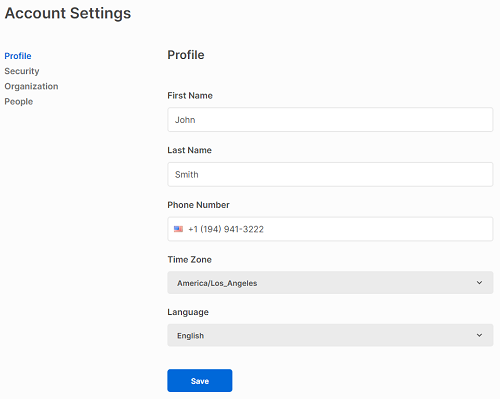Open the English language dropdown

pyautogui.click(x=330, y=335)
